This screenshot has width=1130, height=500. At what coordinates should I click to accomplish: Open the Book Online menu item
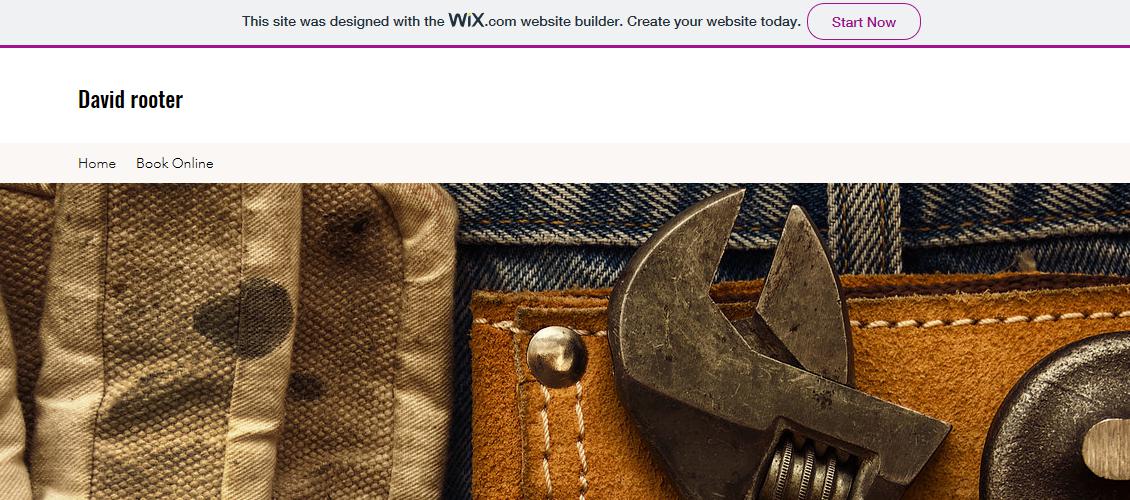tap(174, 164)
